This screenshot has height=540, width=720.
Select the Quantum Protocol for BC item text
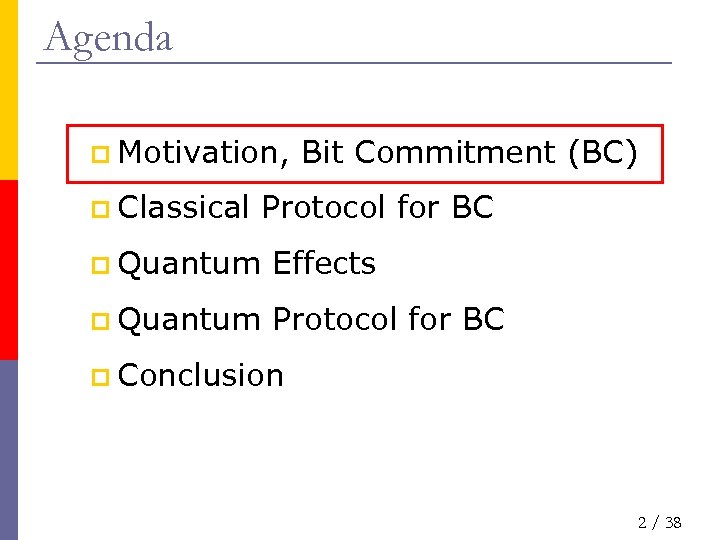coord(311,320)
